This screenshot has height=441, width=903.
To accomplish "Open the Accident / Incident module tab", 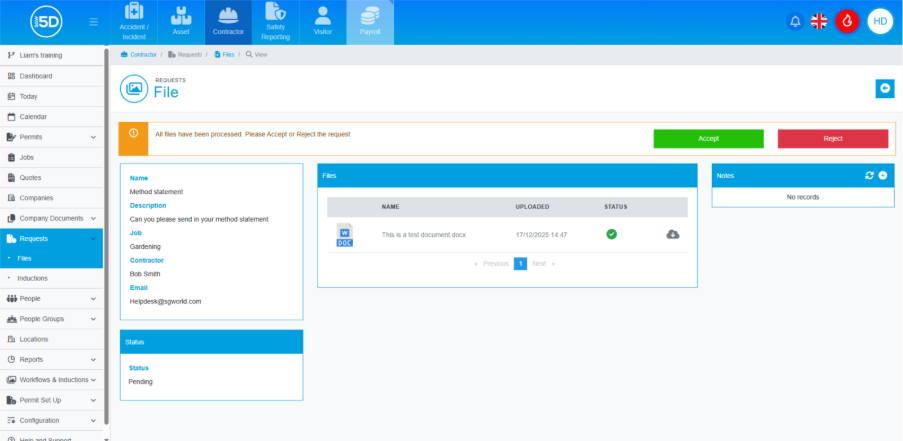I will pyautogui.click(x=133, y=22).
